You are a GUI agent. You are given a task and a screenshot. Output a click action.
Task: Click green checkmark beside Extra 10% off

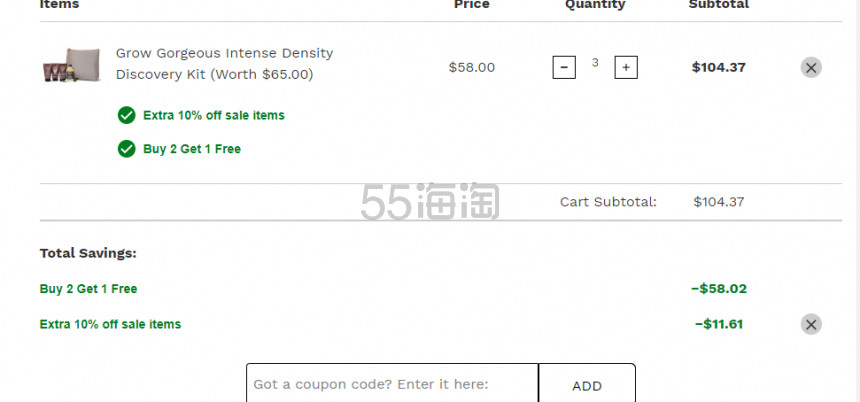point(126,115)
